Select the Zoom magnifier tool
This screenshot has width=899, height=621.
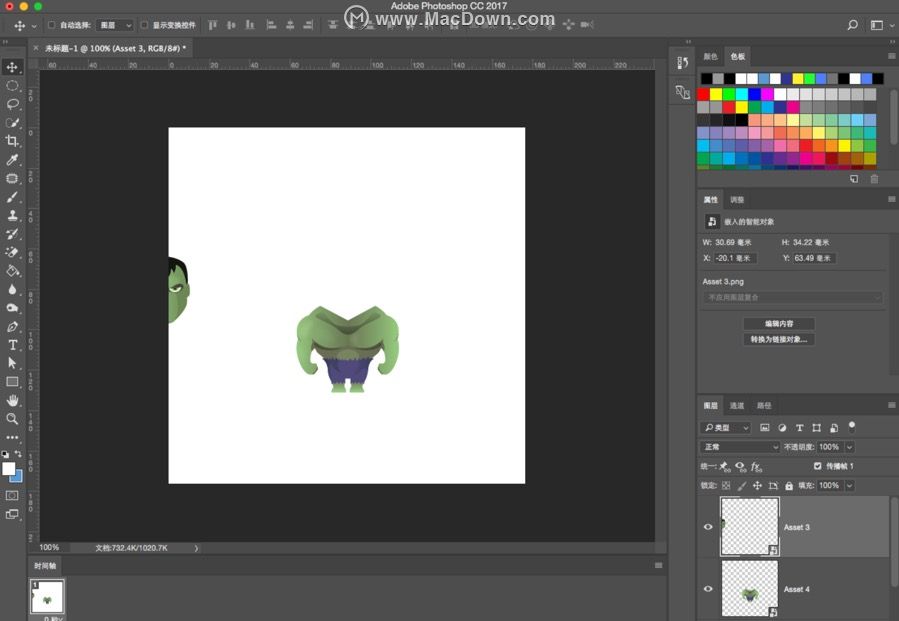coord(12,419)
